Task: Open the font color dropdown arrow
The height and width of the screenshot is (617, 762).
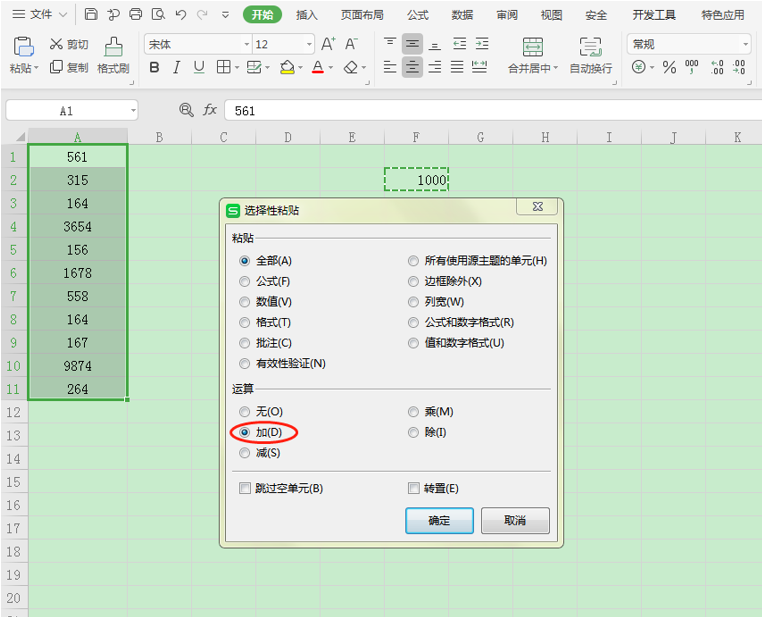Action: point(331,68)
